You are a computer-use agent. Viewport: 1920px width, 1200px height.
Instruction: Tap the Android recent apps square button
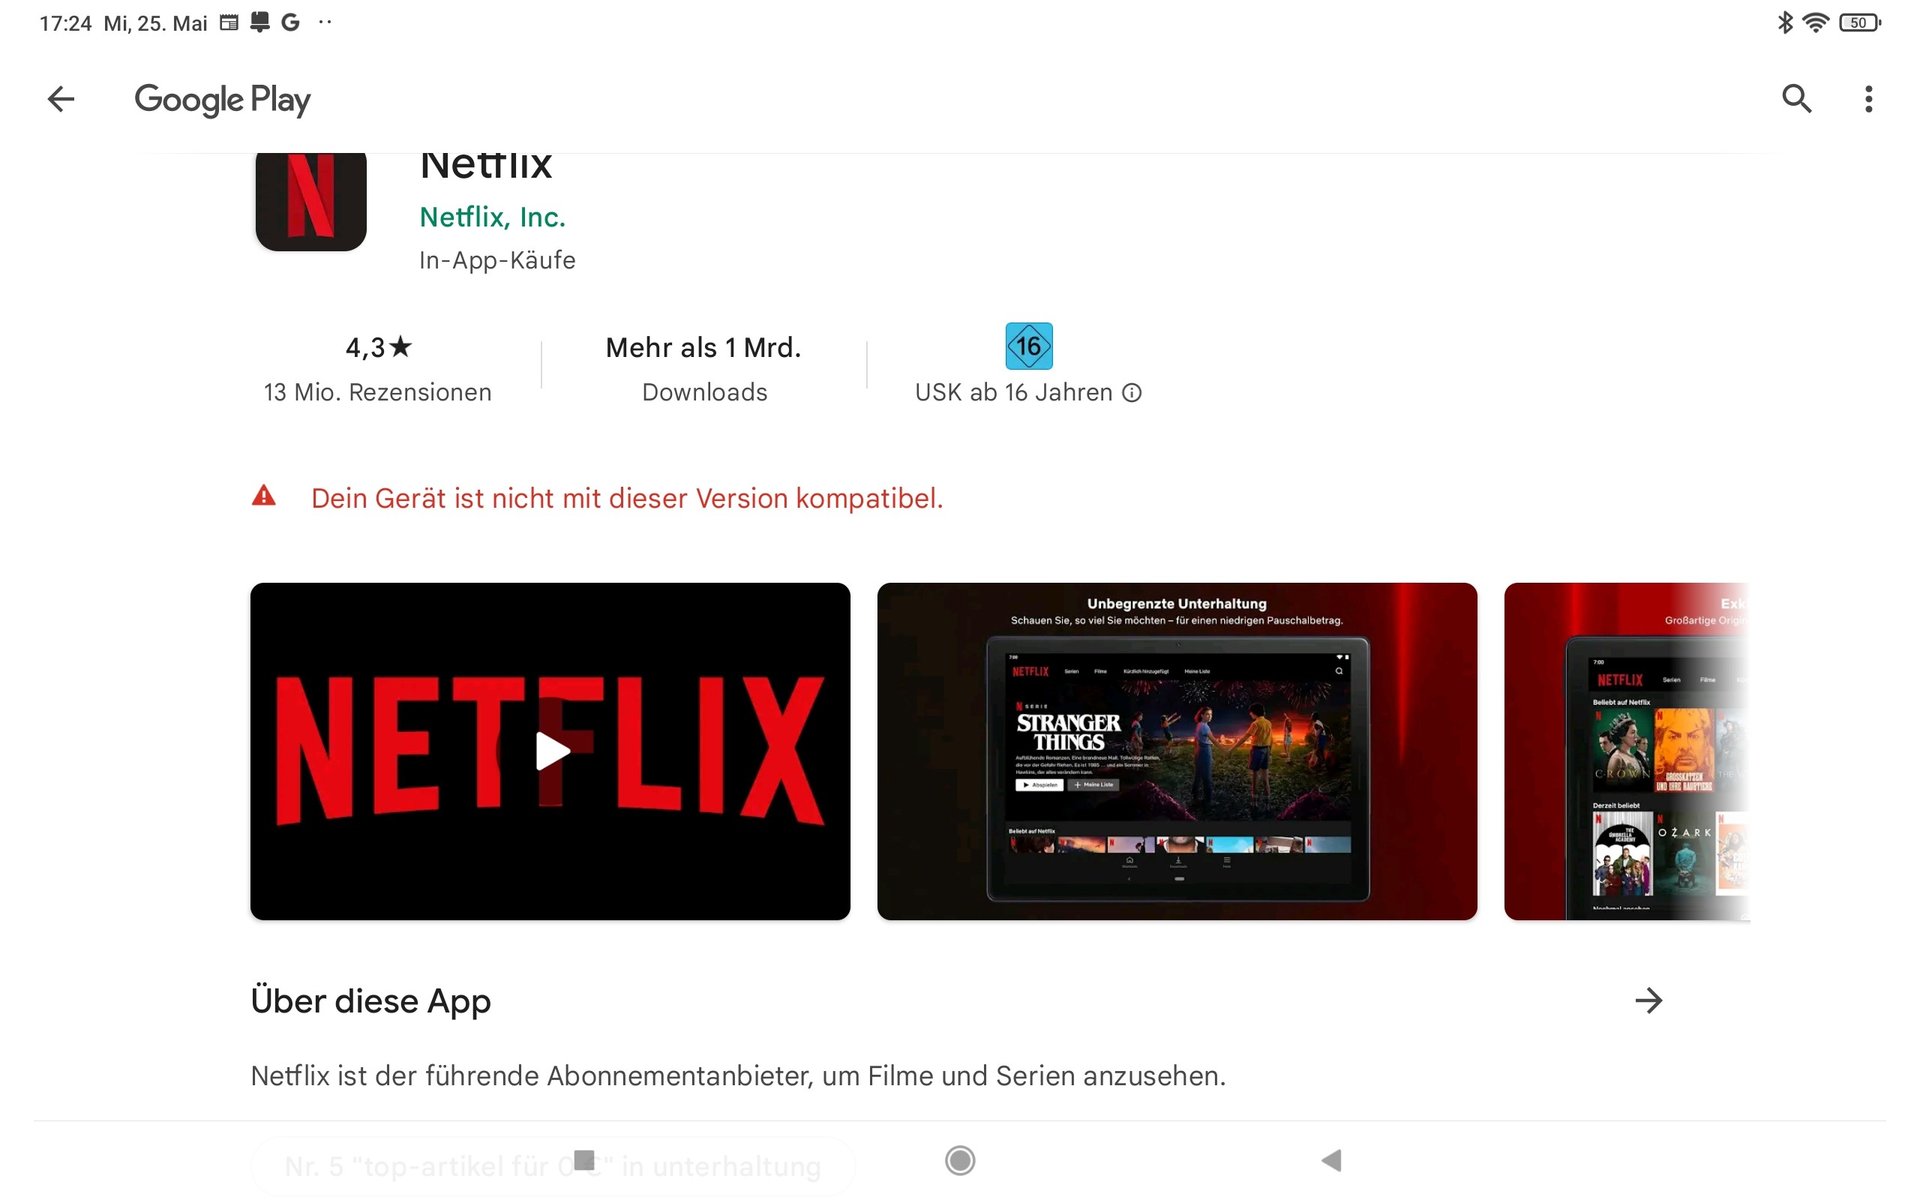coord(585,1160)
